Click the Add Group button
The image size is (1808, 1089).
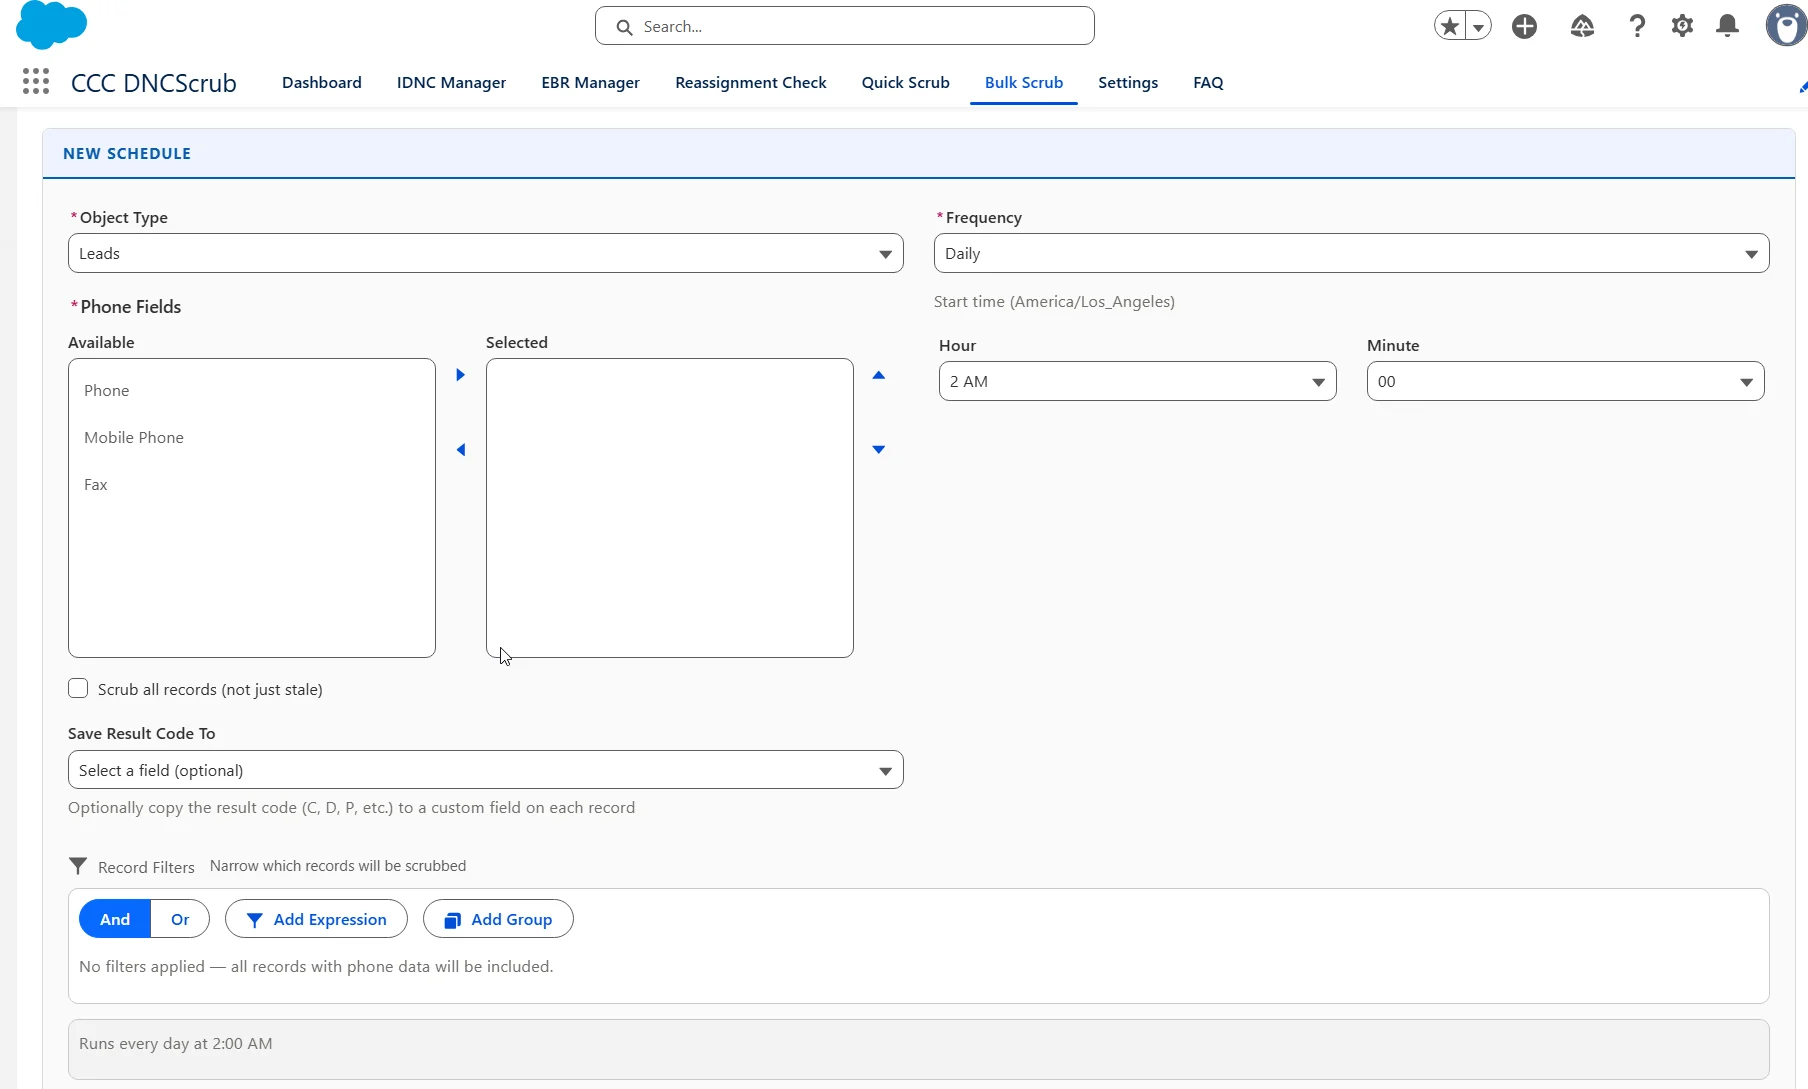(498, 919)
